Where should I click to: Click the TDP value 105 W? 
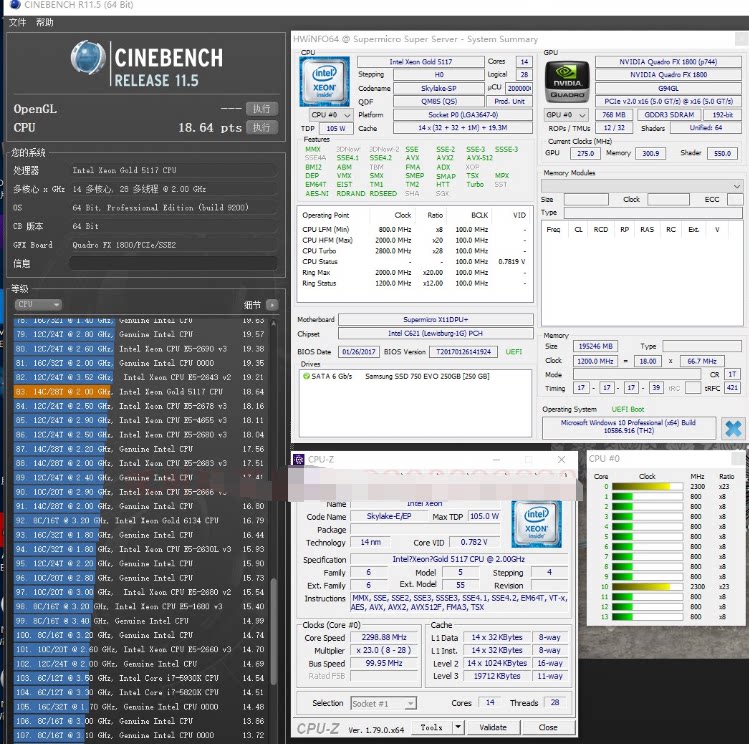click(x=336, y=128)
